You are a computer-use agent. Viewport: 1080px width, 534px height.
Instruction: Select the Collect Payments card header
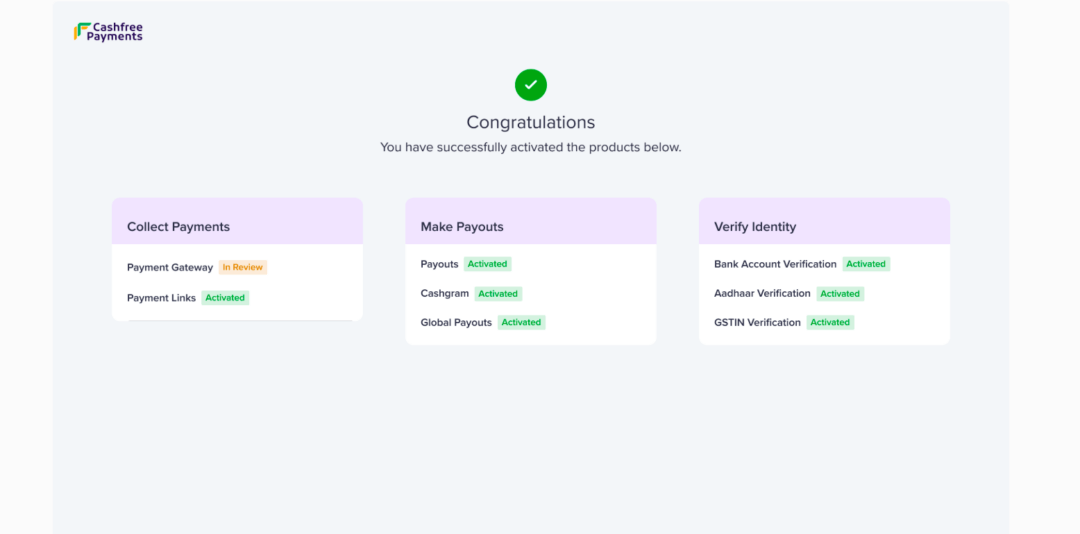178,227
